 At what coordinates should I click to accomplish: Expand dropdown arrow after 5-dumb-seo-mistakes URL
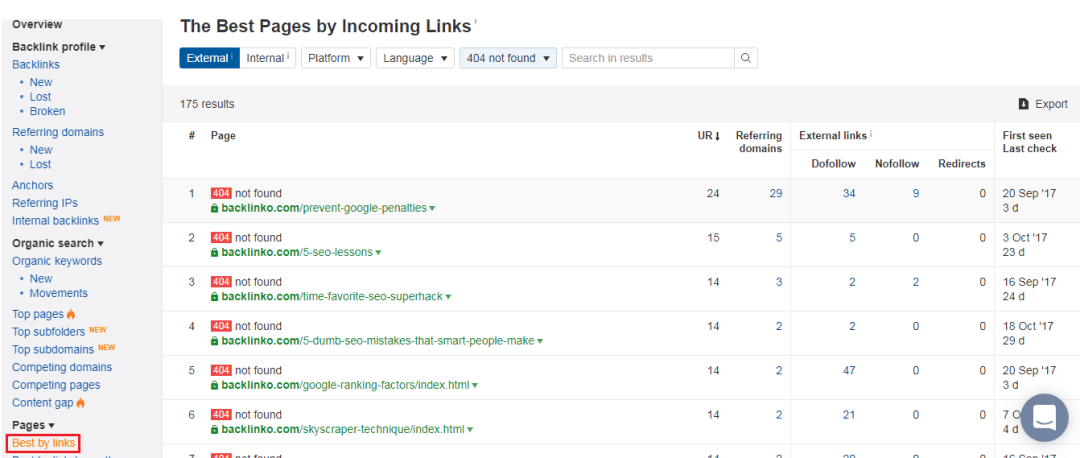pos(540,341)
